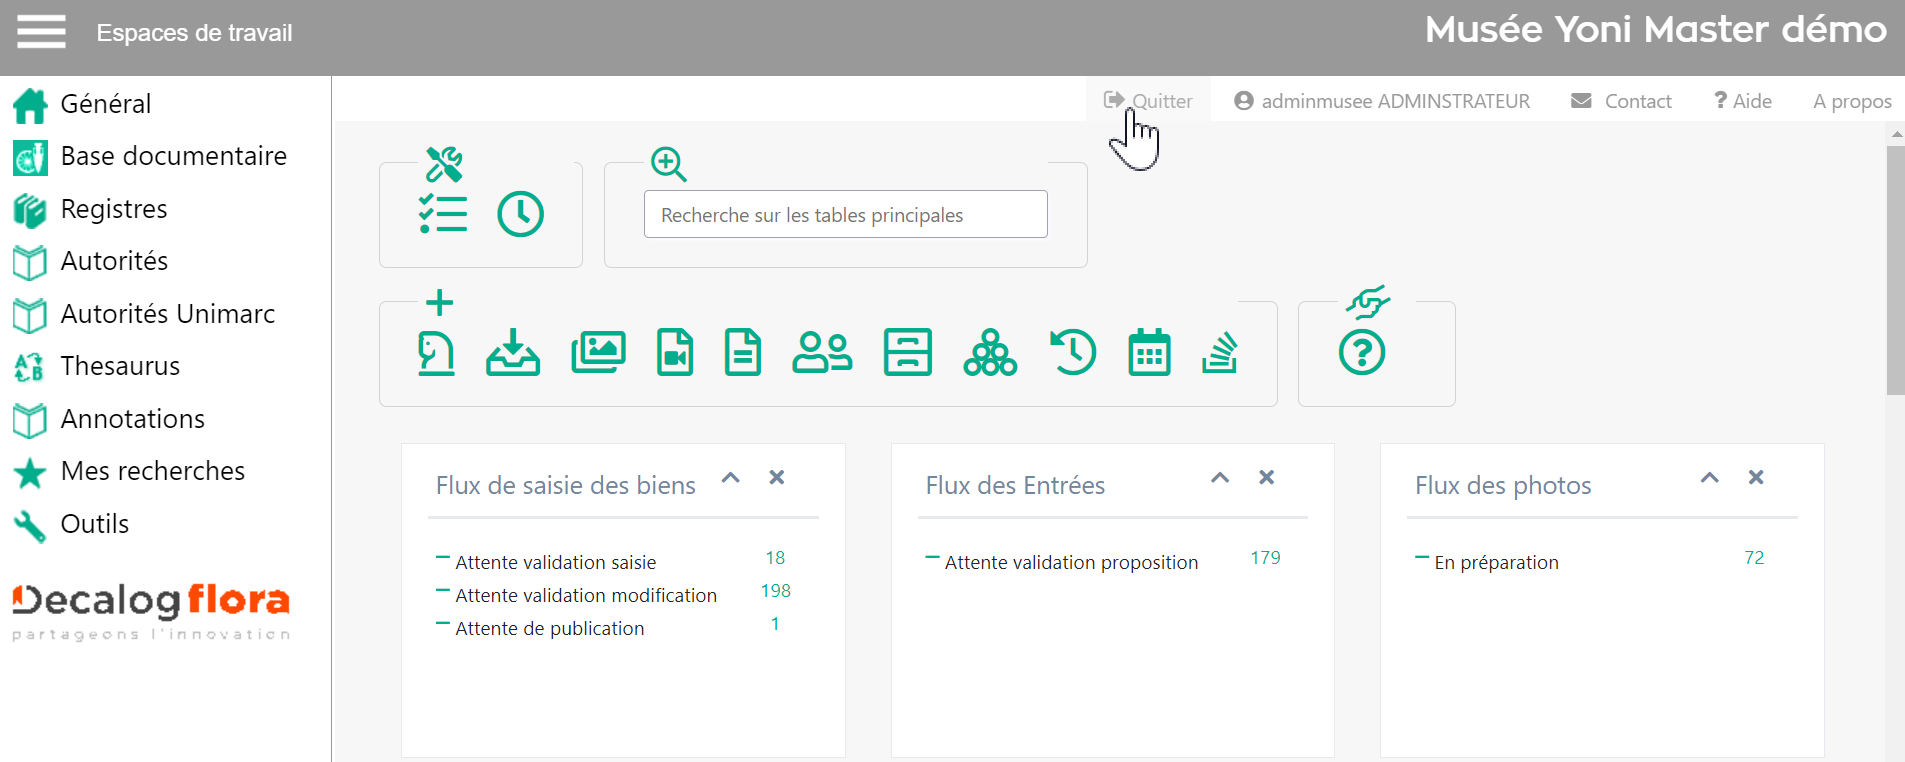Open the clock history icon
Image resolution: width=1905 pixels, height=762 pixels.
pyautogui.click(x=520, y=214)
